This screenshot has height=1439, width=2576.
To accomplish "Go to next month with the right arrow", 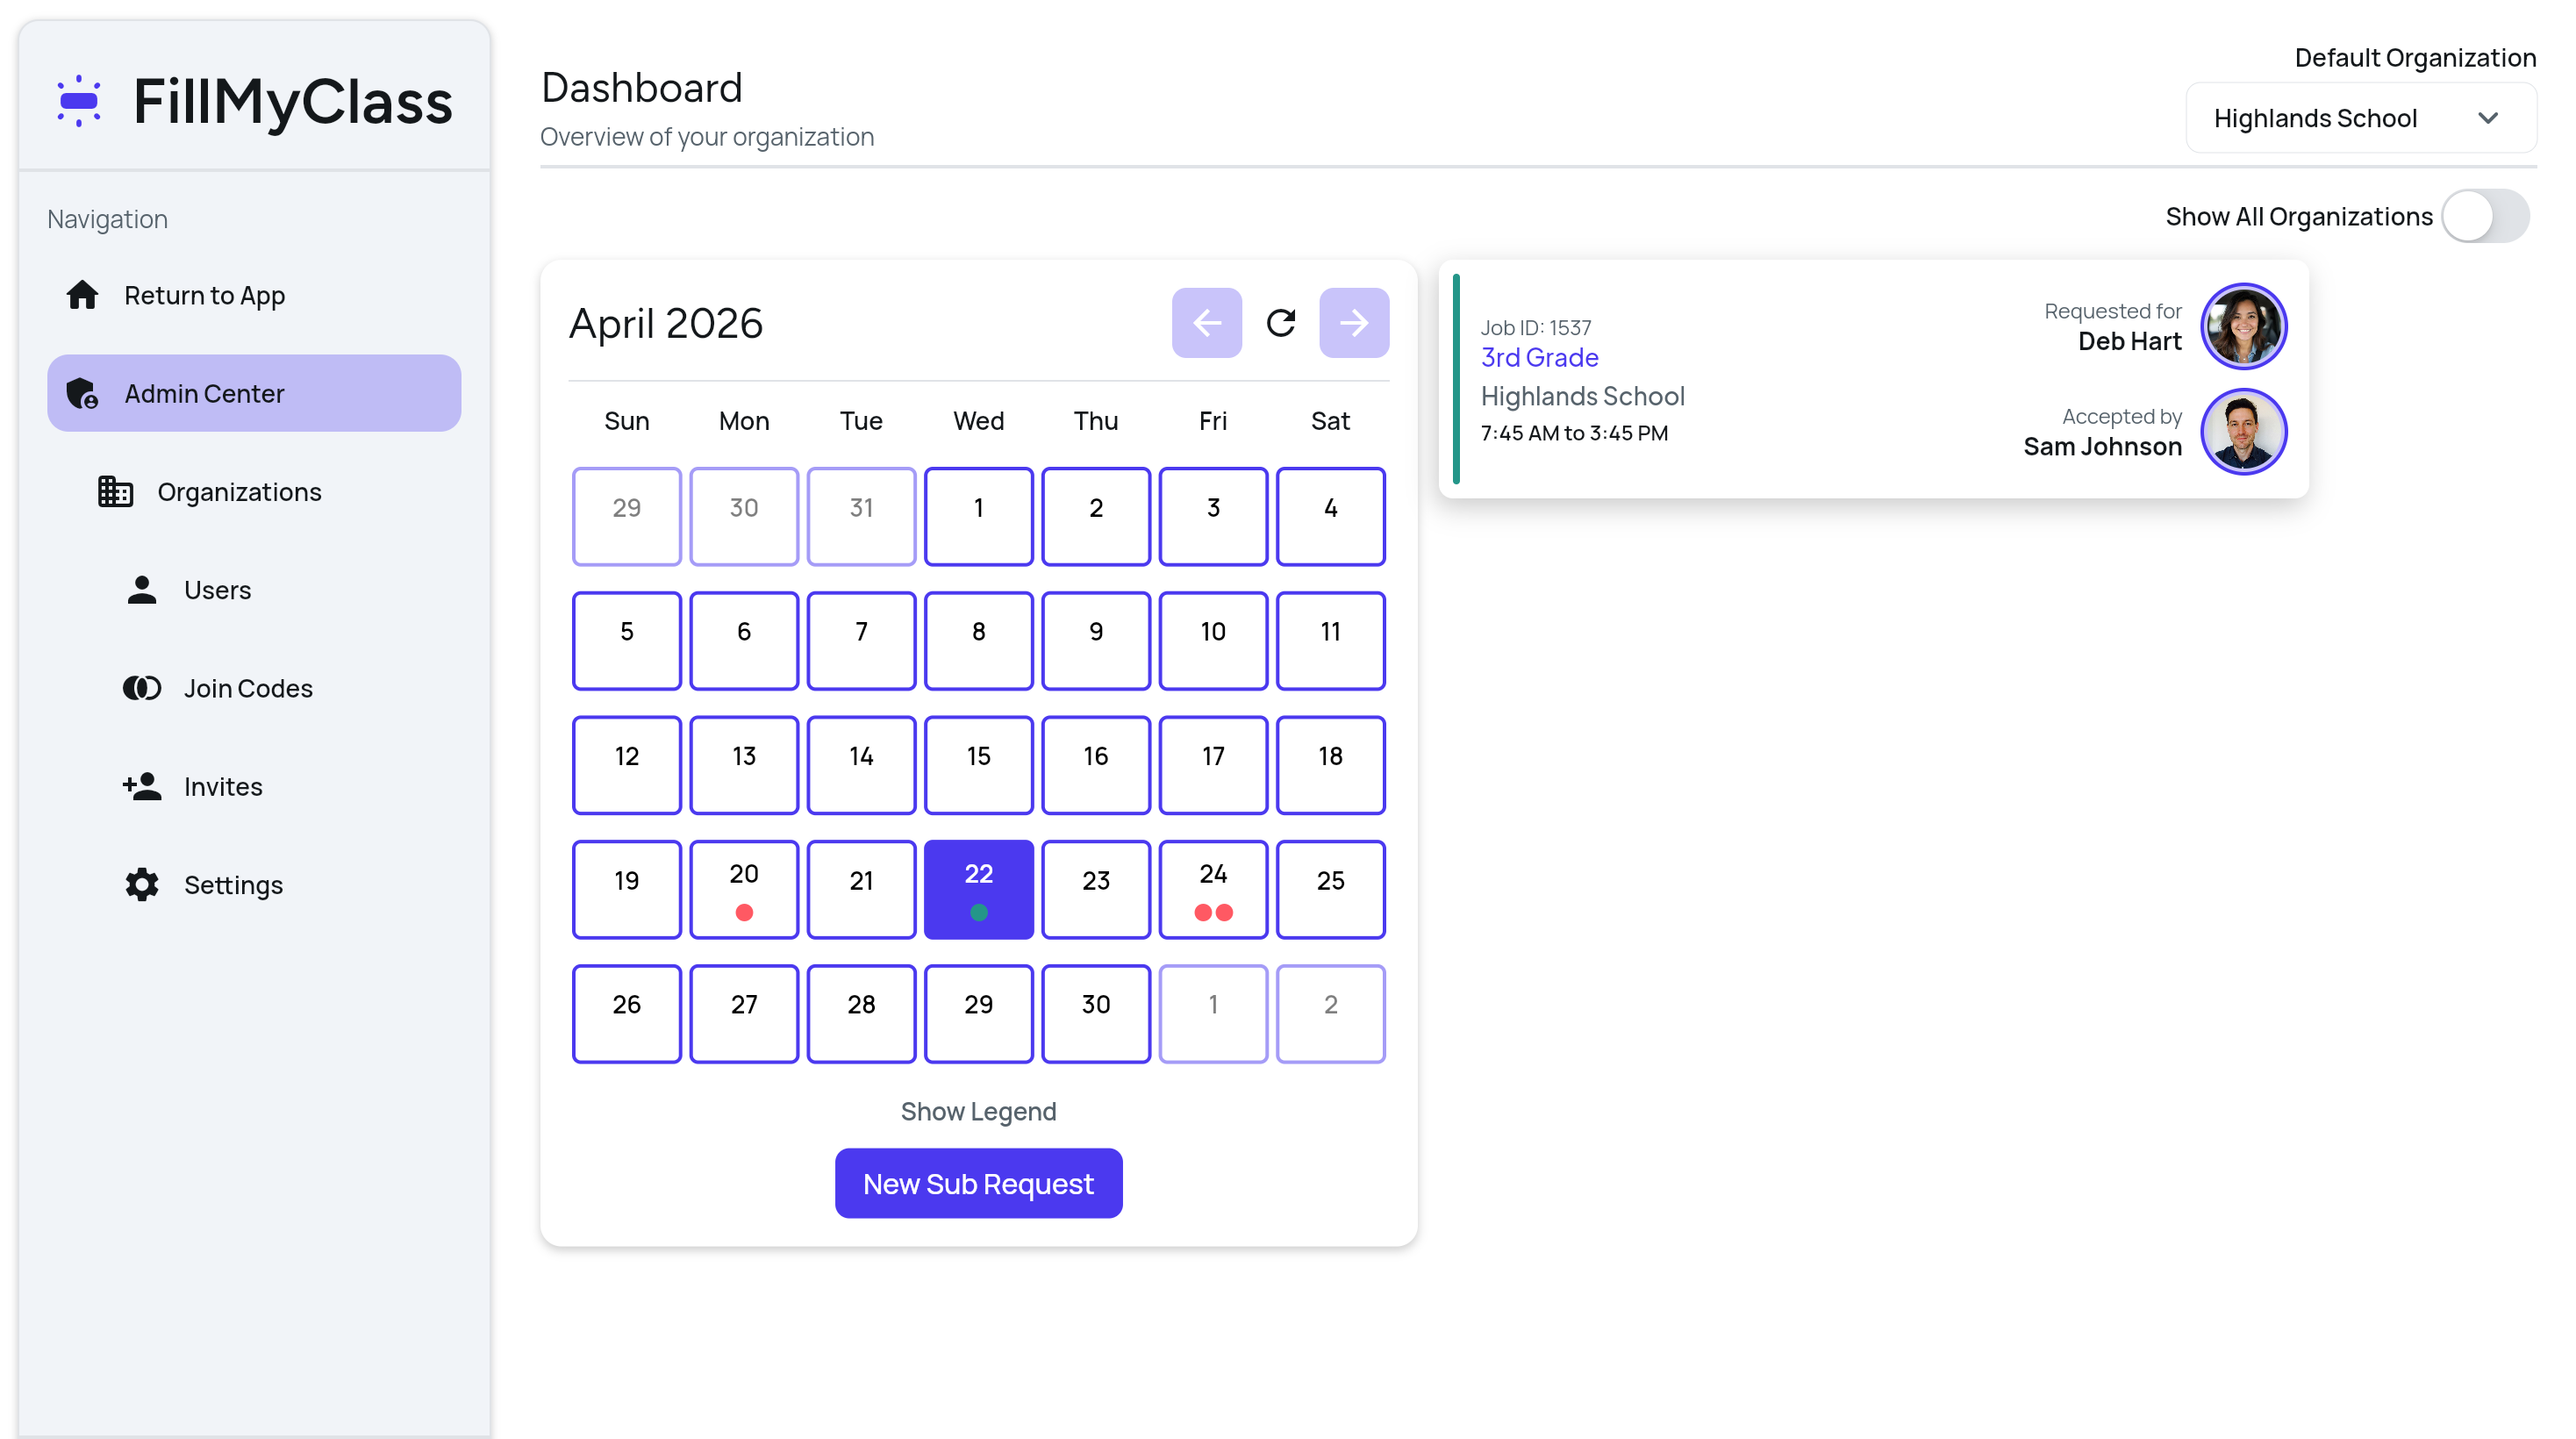I will (1354, 322).
